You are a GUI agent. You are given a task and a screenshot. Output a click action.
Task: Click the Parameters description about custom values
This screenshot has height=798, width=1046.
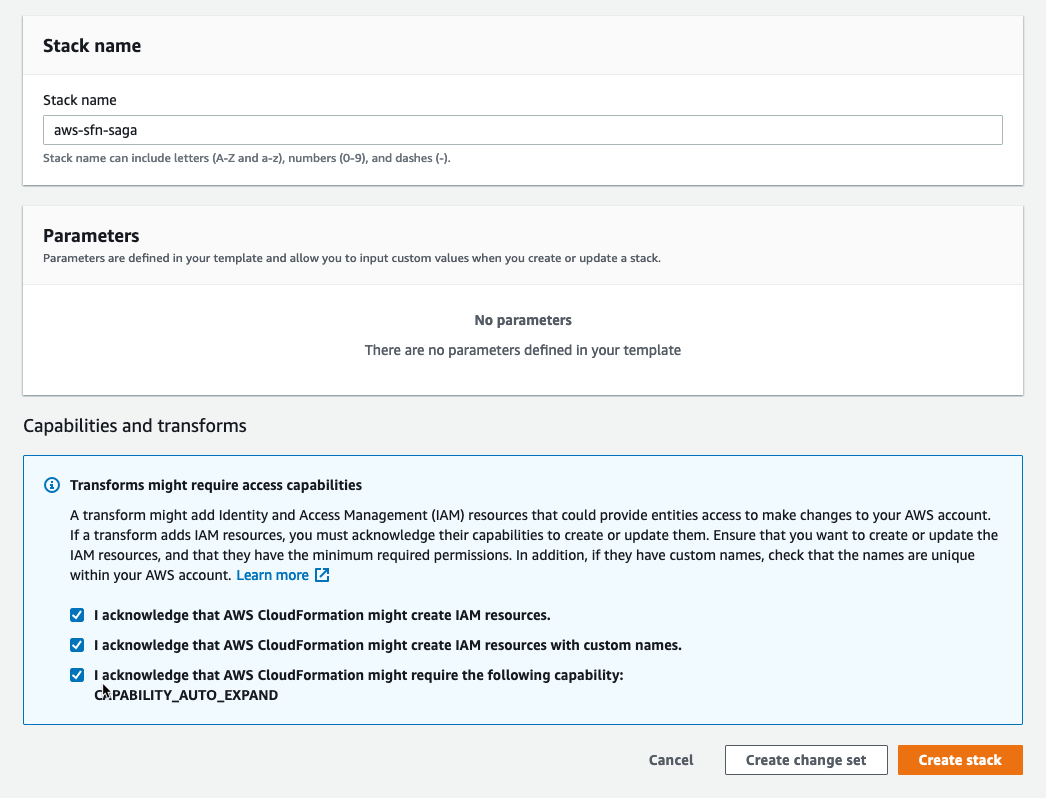click(x=352, y=258)
